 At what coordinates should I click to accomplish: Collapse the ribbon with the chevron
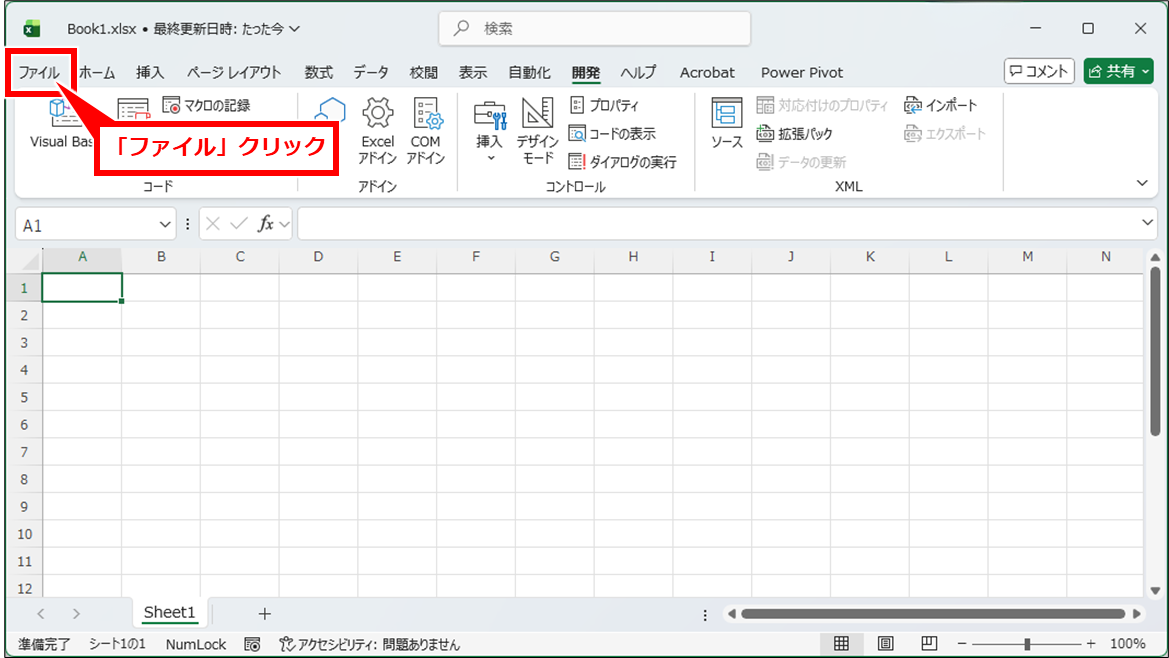tap(1142, 183)
